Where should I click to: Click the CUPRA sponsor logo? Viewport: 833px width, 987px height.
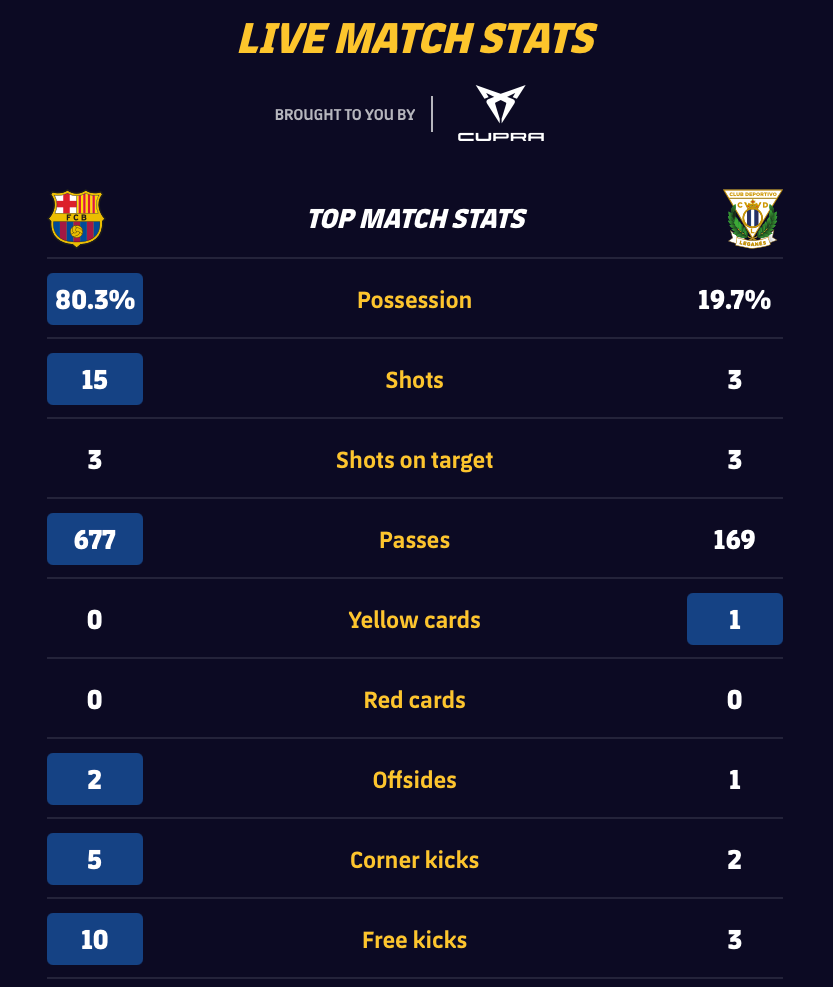coord(501,113)
